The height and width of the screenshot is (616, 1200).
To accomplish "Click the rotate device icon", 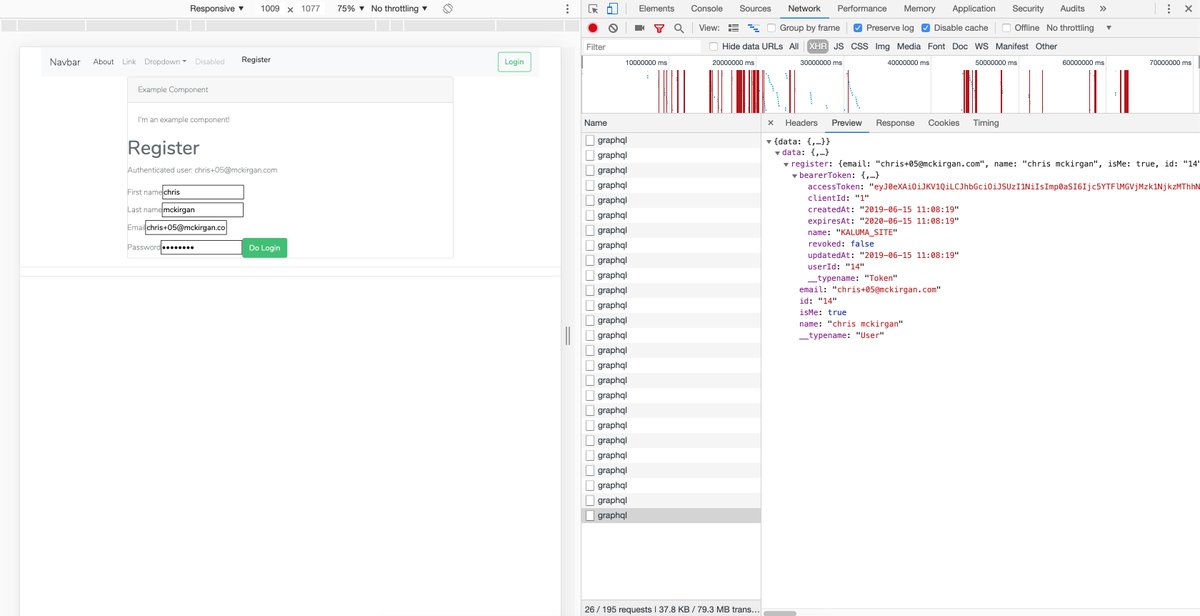I will tap(448, 8).
